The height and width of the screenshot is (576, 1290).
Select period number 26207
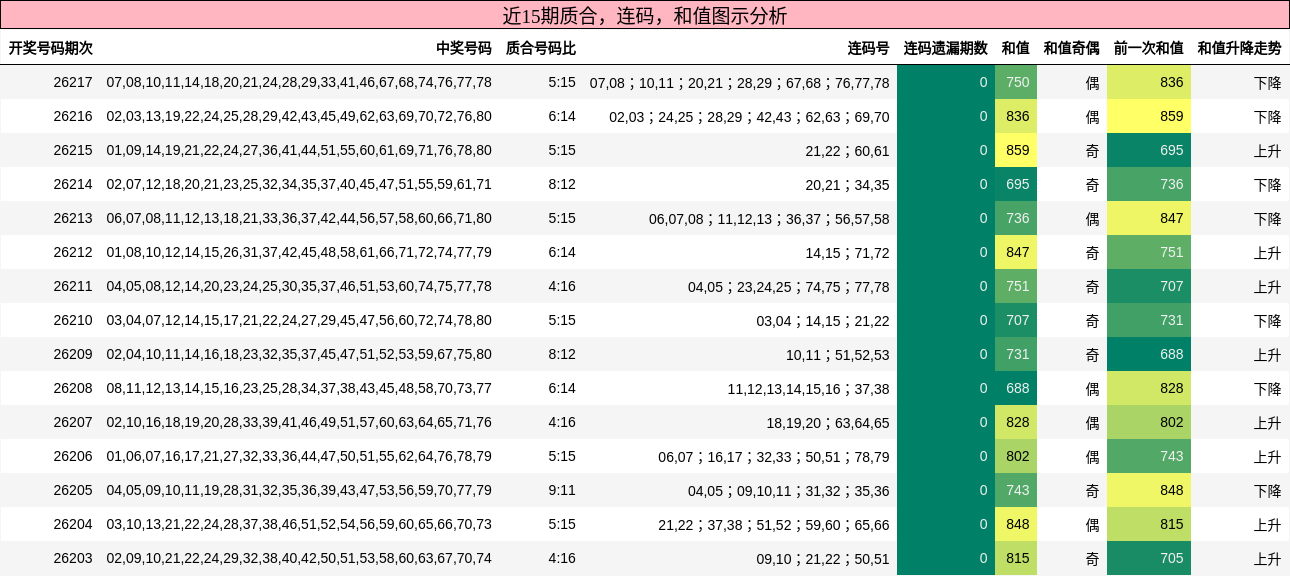pos(73,422)
